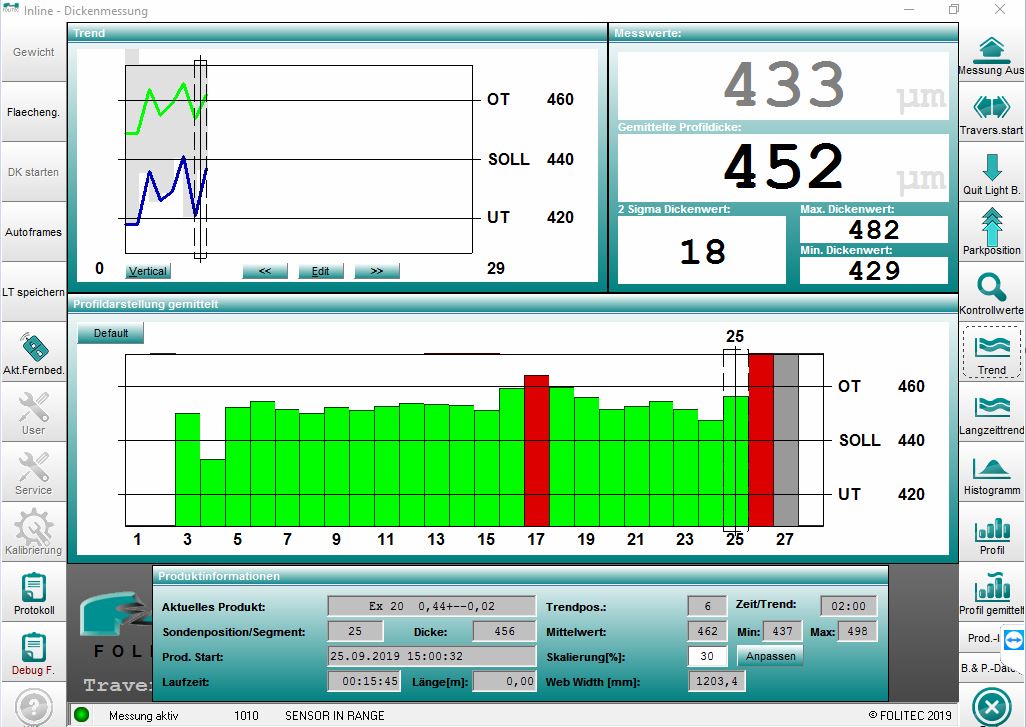
Task: Activate Akt.Fernbed. remote control
Action: [34, 353]
